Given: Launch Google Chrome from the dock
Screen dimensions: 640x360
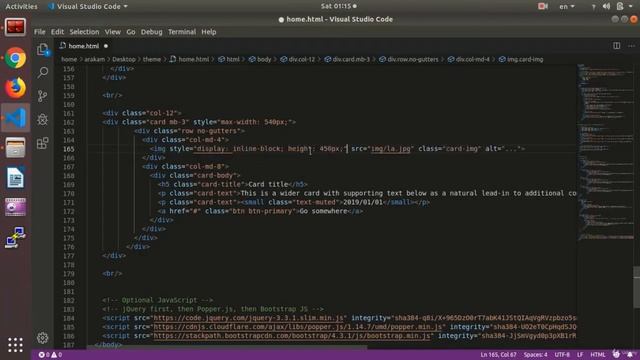Looking at the screenshot, I should point(16,58).
